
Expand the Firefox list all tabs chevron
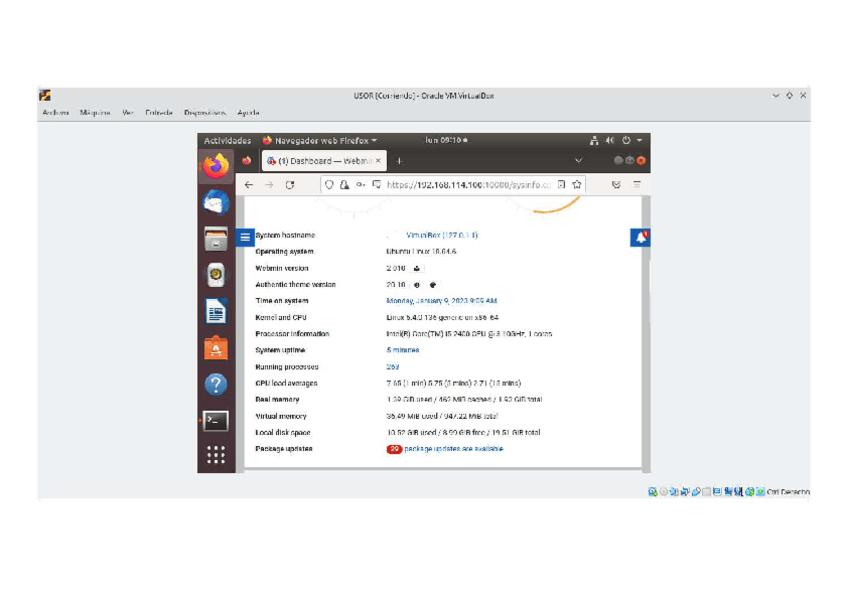[578, 161]
